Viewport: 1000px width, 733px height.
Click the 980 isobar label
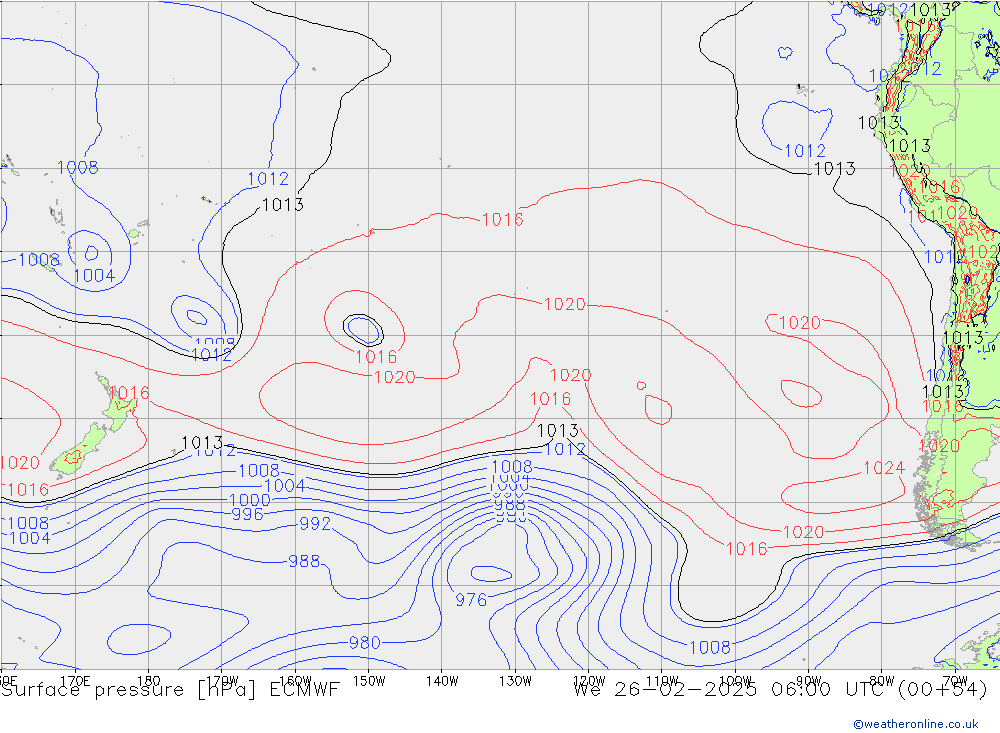point(365,642)
